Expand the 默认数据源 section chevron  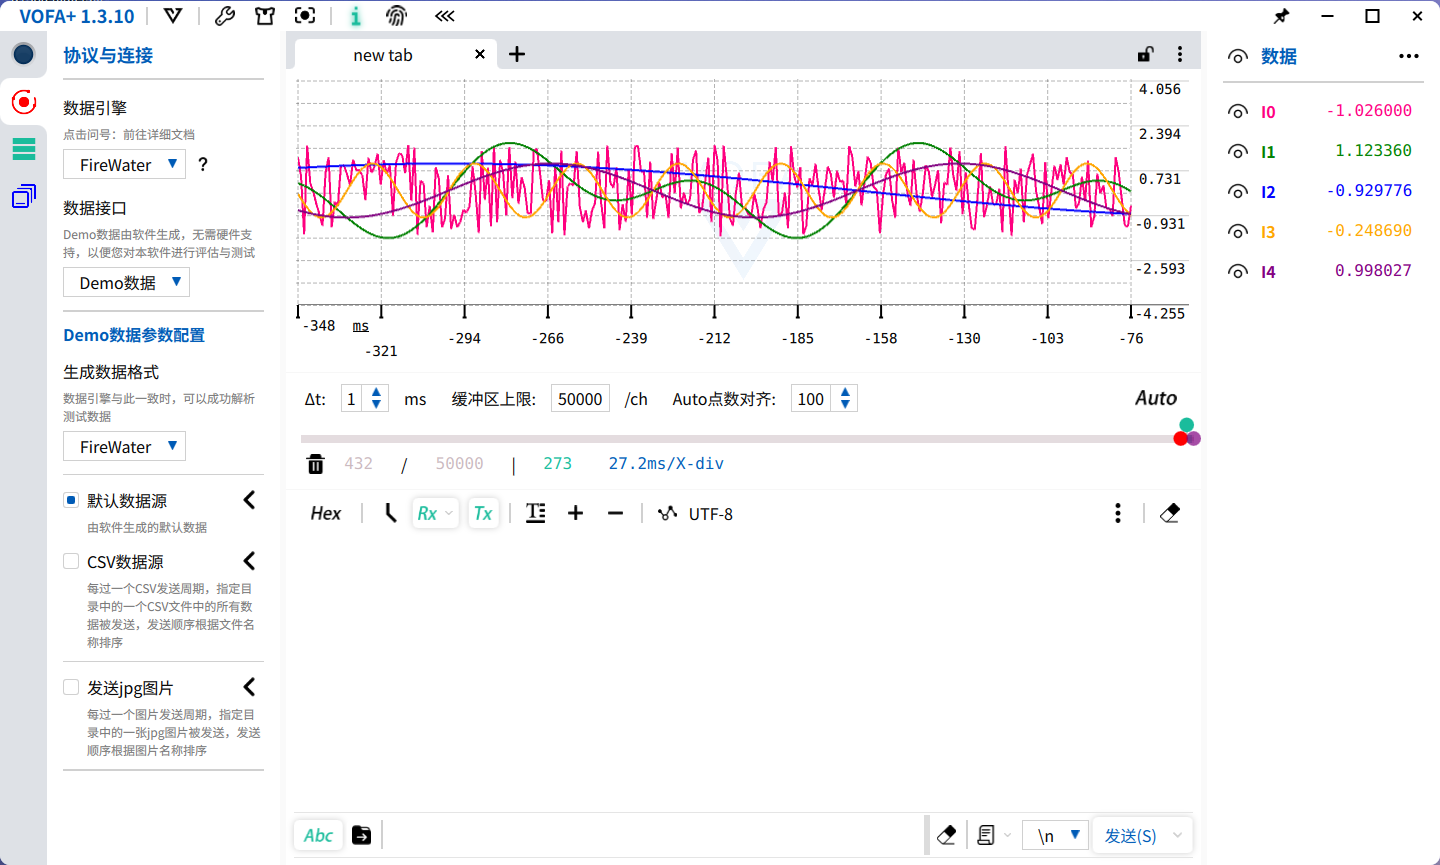(248, 500)
